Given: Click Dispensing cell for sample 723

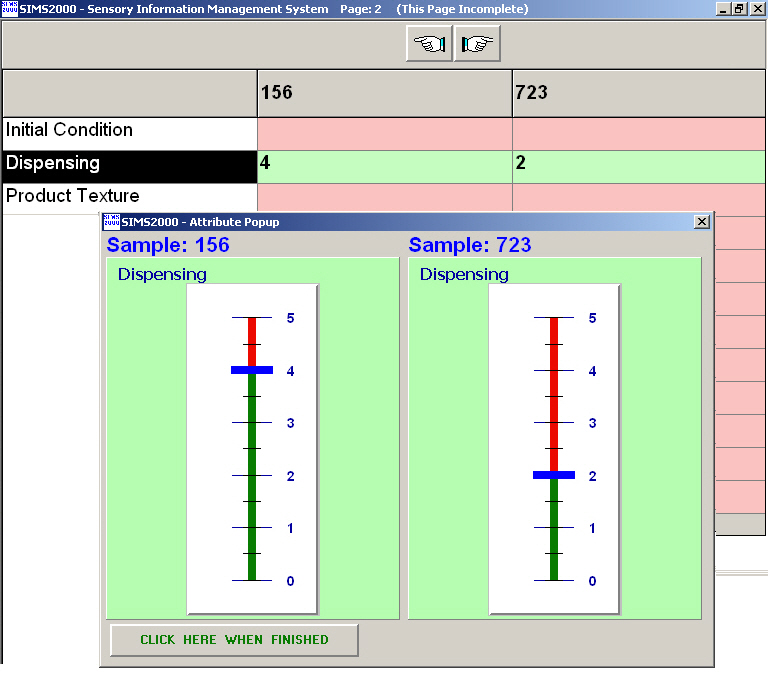Looking at the screenshot, I should (x=638, y=164).
